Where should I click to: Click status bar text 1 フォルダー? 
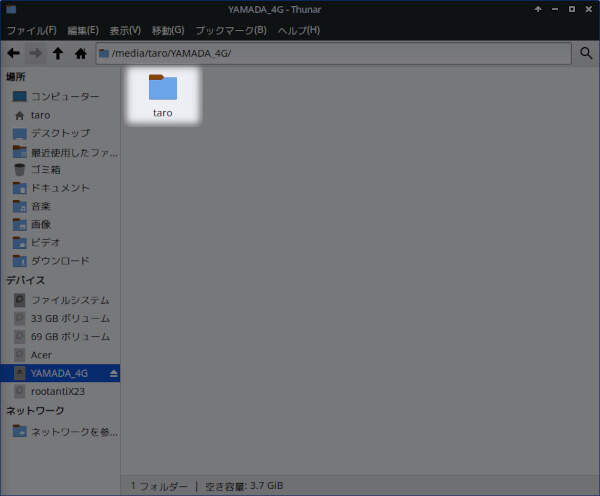[x=159, y=486]
